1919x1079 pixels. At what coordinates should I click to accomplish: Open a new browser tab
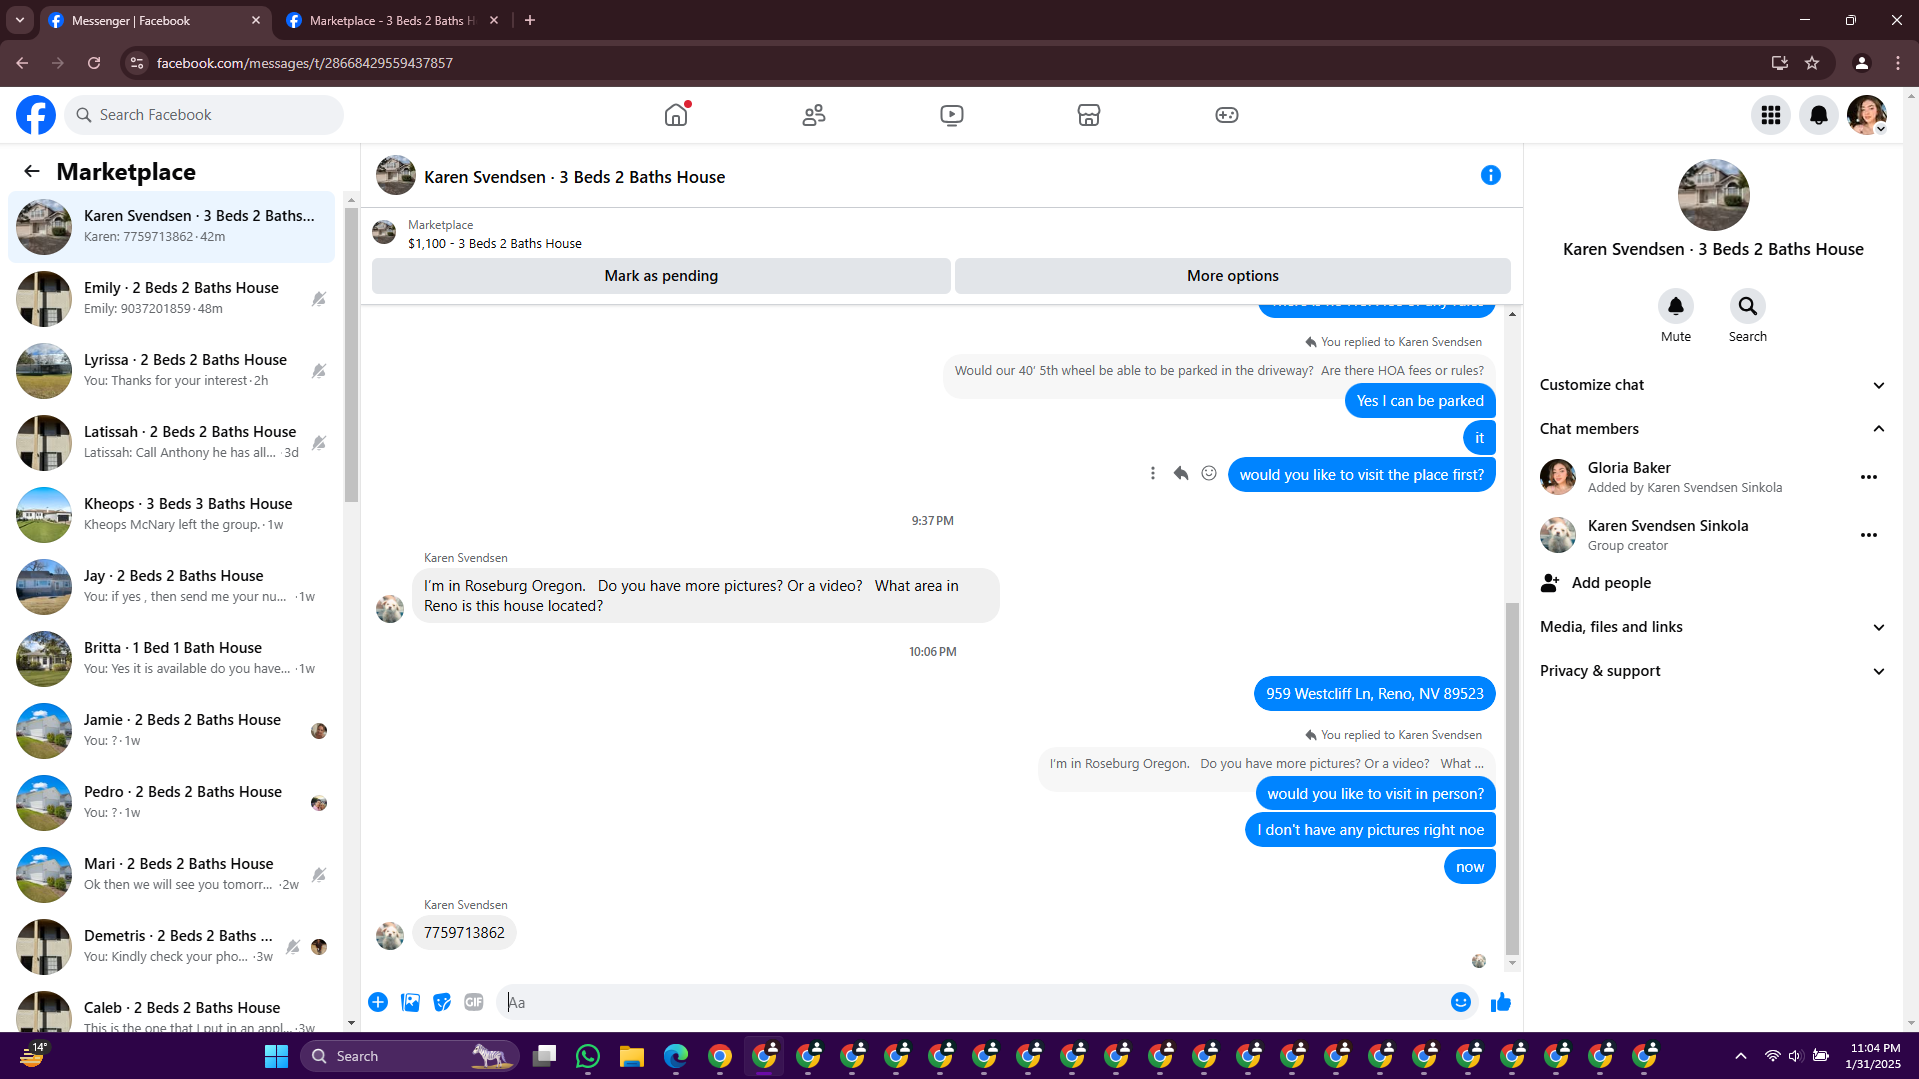[x=530, y=20]
